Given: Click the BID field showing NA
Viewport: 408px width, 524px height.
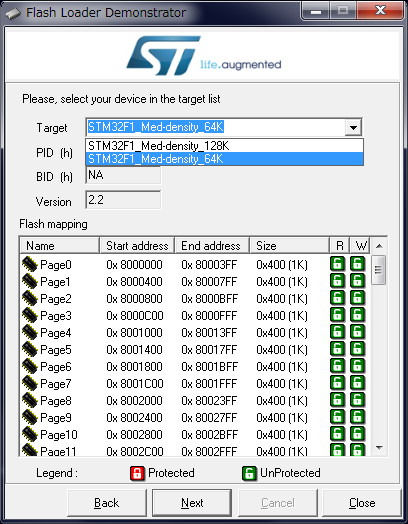Looking at the screenshot, I should point(123,175).
